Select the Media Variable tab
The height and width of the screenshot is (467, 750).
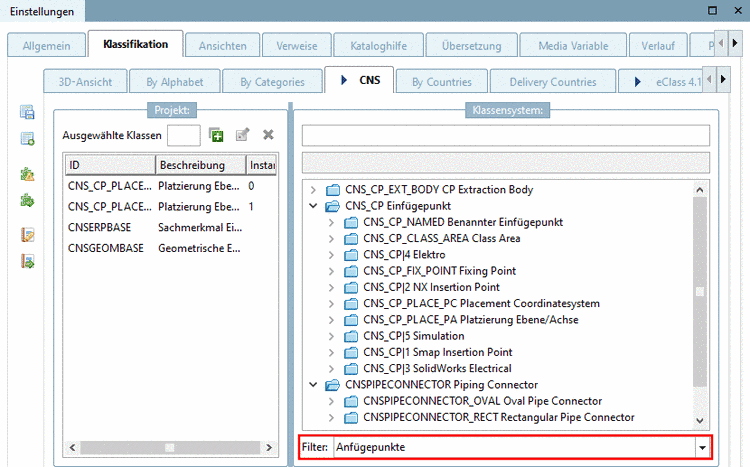click(573, 46)
